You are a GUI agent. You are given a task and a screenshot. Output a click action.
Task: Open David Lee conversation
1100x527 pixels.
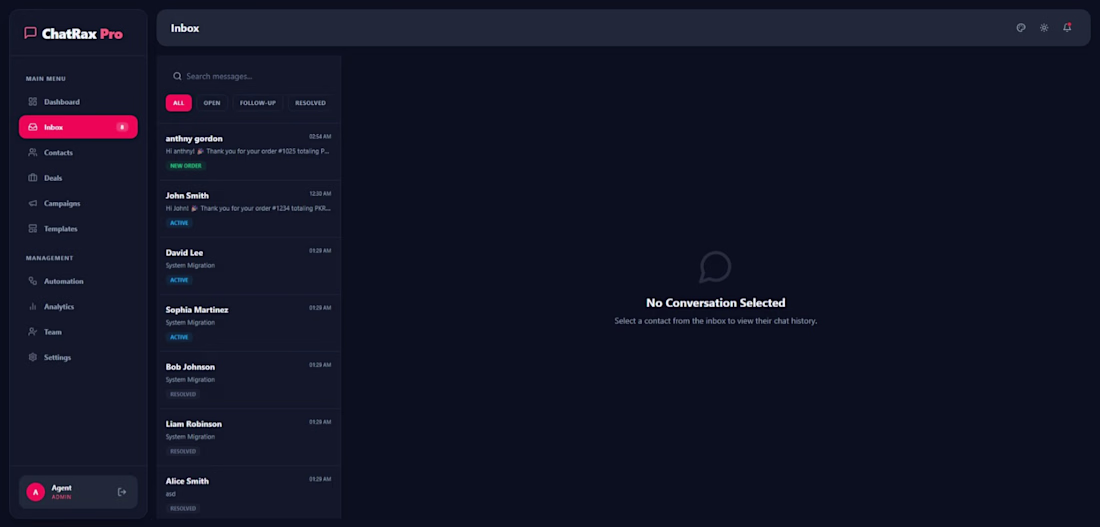point(249,266)
